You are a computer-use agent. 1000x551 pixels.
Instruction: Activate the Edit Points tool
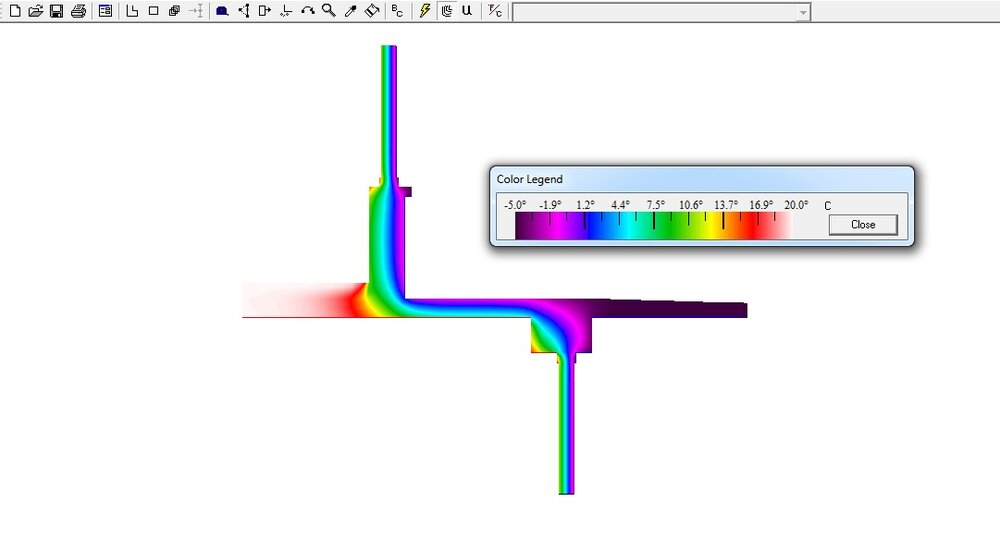[x=243, y=11]
